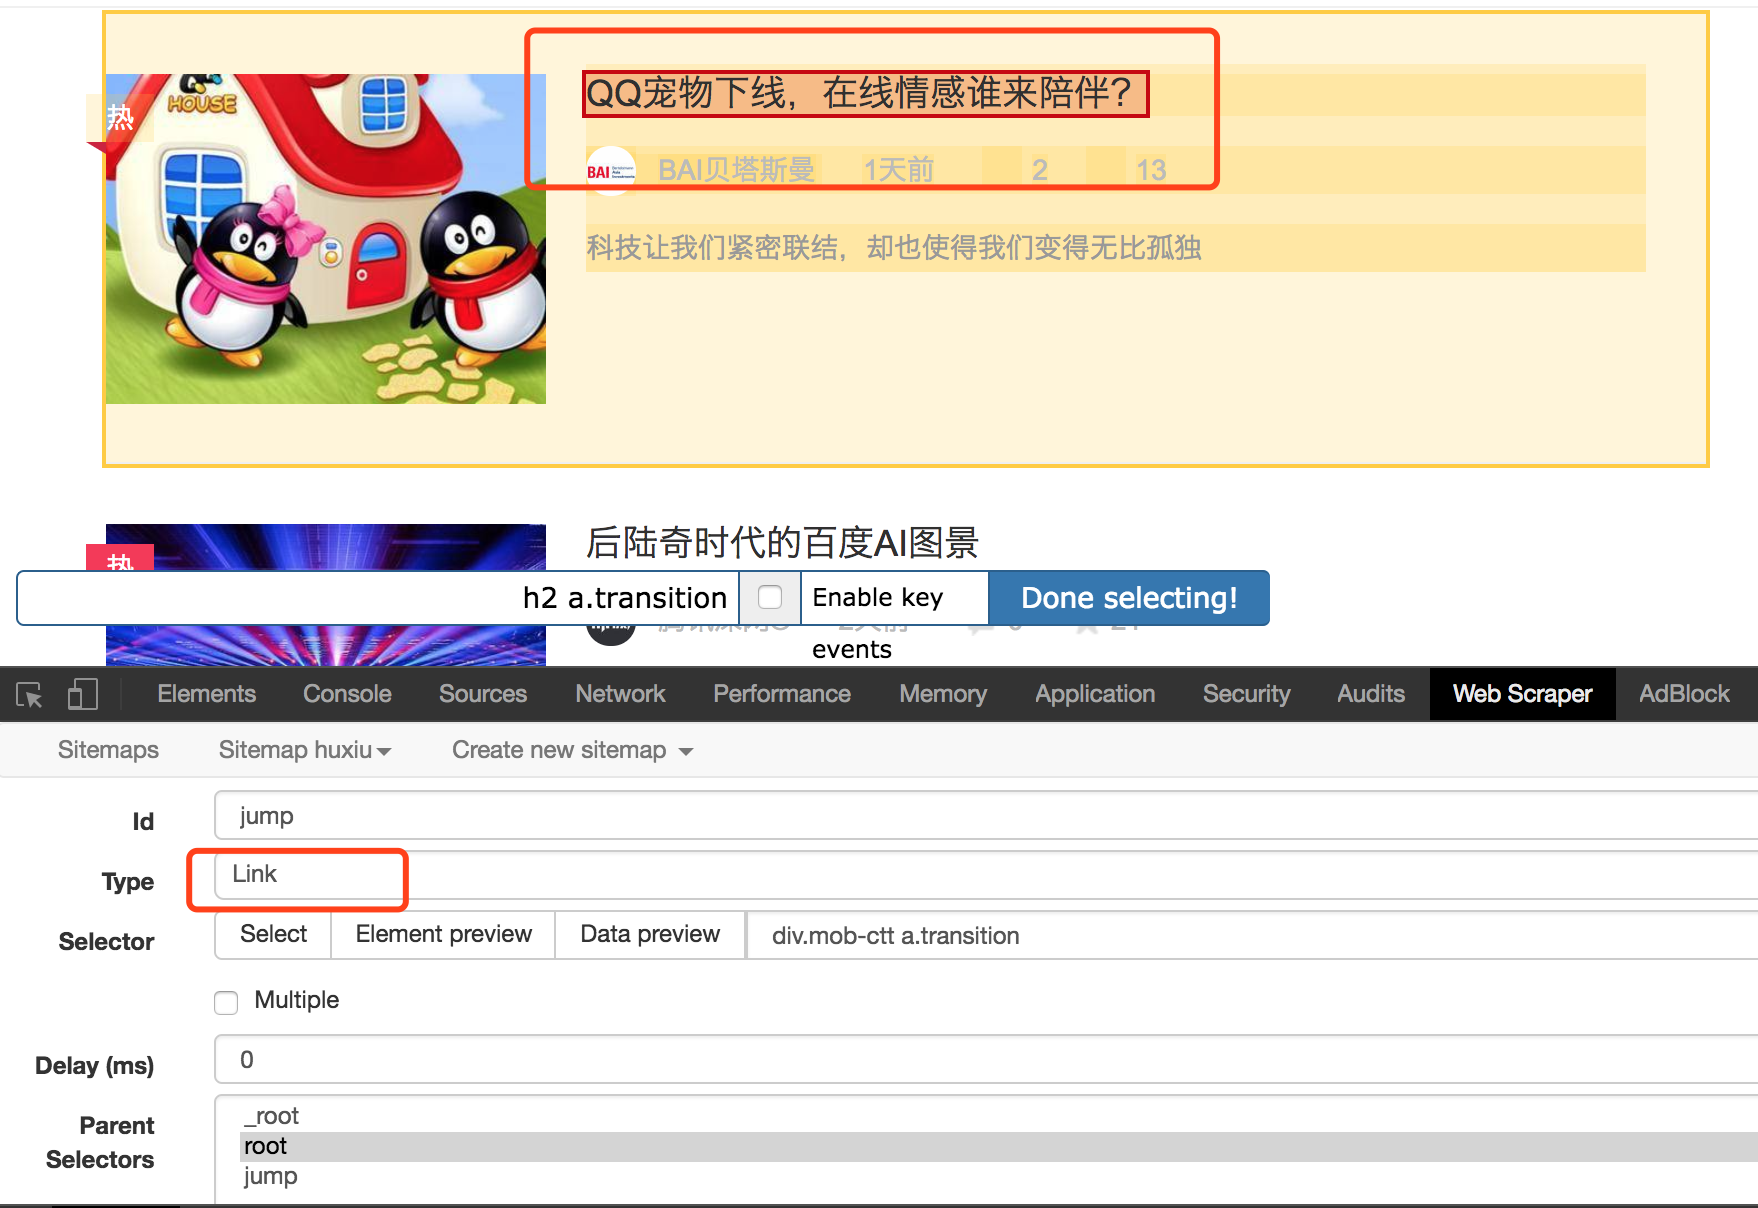The height and width of the screenshot is (1208, 1758).
Task: Open the Application tab
Action: [1095, 694]
